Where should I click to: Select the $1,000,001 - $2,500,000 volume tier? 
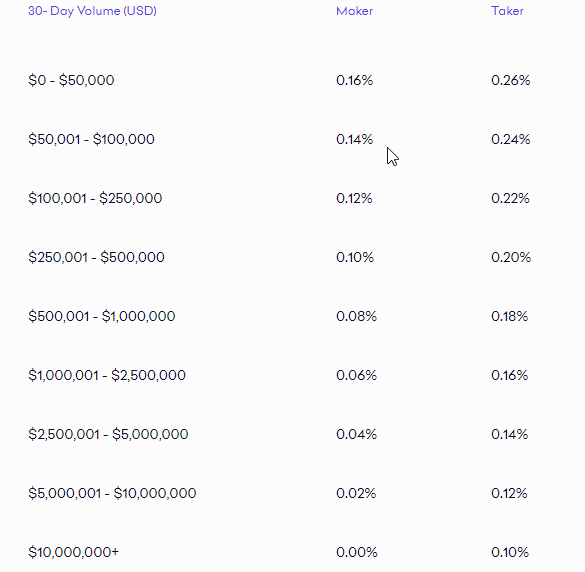click(107, 375)
